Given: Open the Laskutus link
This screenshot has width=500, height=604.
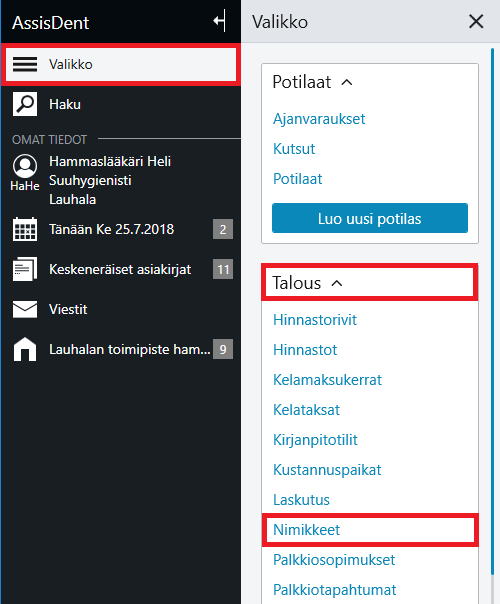Looking at the screenshot, I should click(x=301, y=500).
